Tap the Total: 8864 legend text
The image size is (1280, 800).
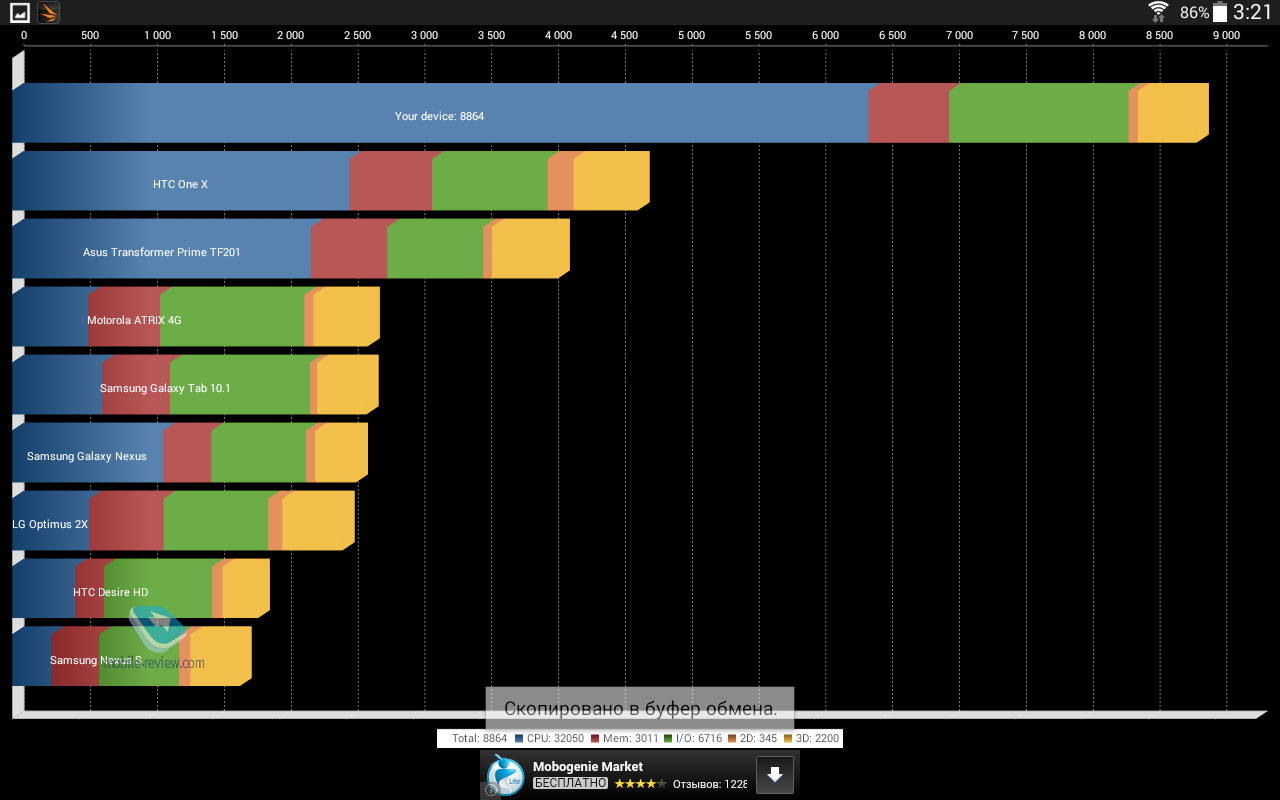(480, 739)
